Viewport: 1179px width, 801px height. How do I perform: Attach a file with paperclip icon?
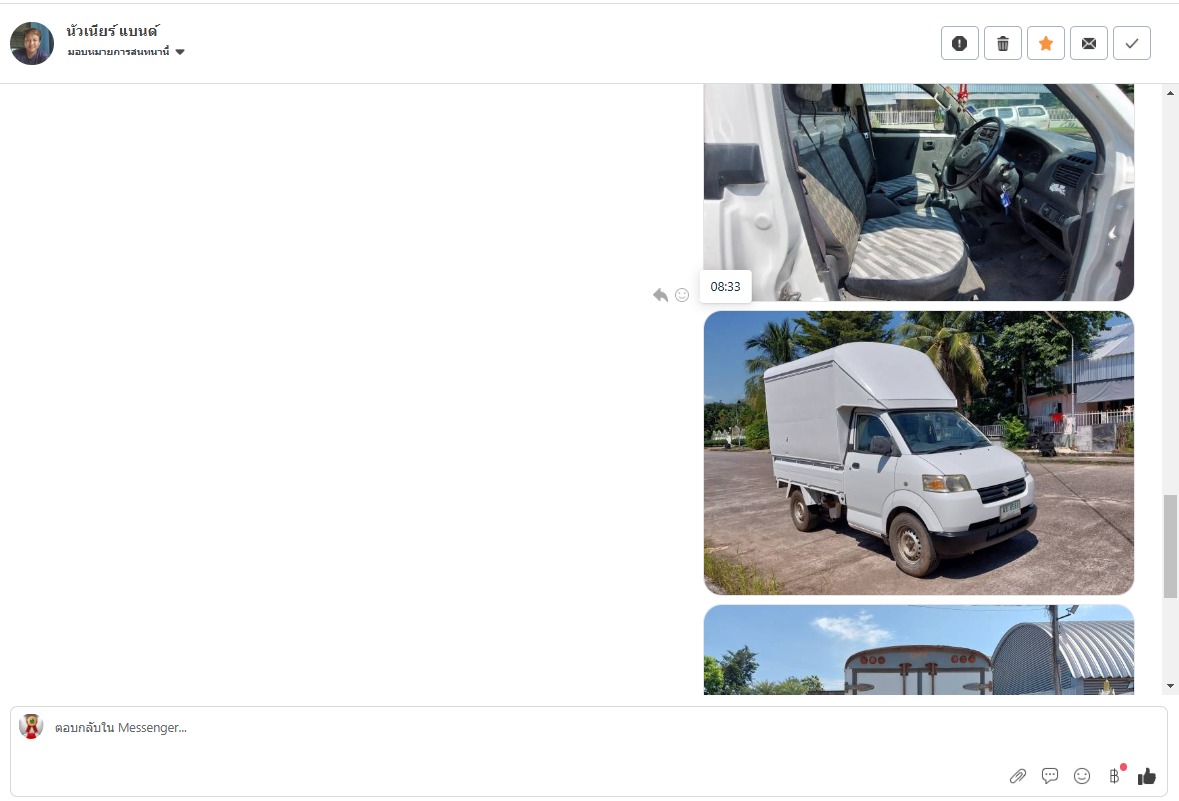[1017, 776]
